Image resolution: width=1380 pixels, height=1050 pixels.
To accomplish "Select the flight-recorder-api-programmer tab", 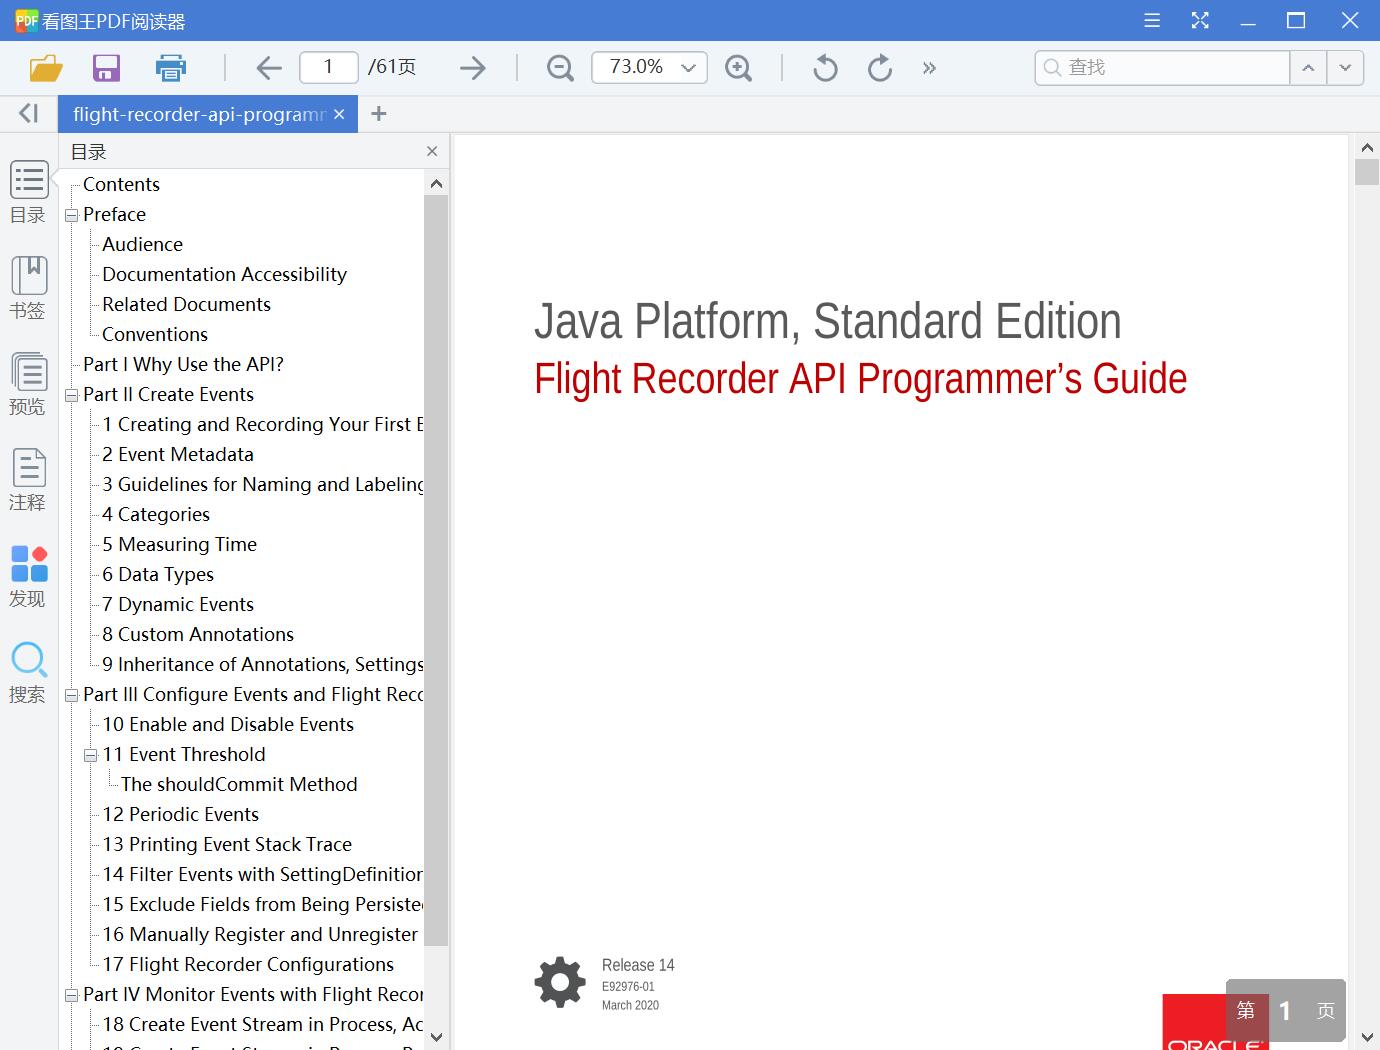I will 199,114.
